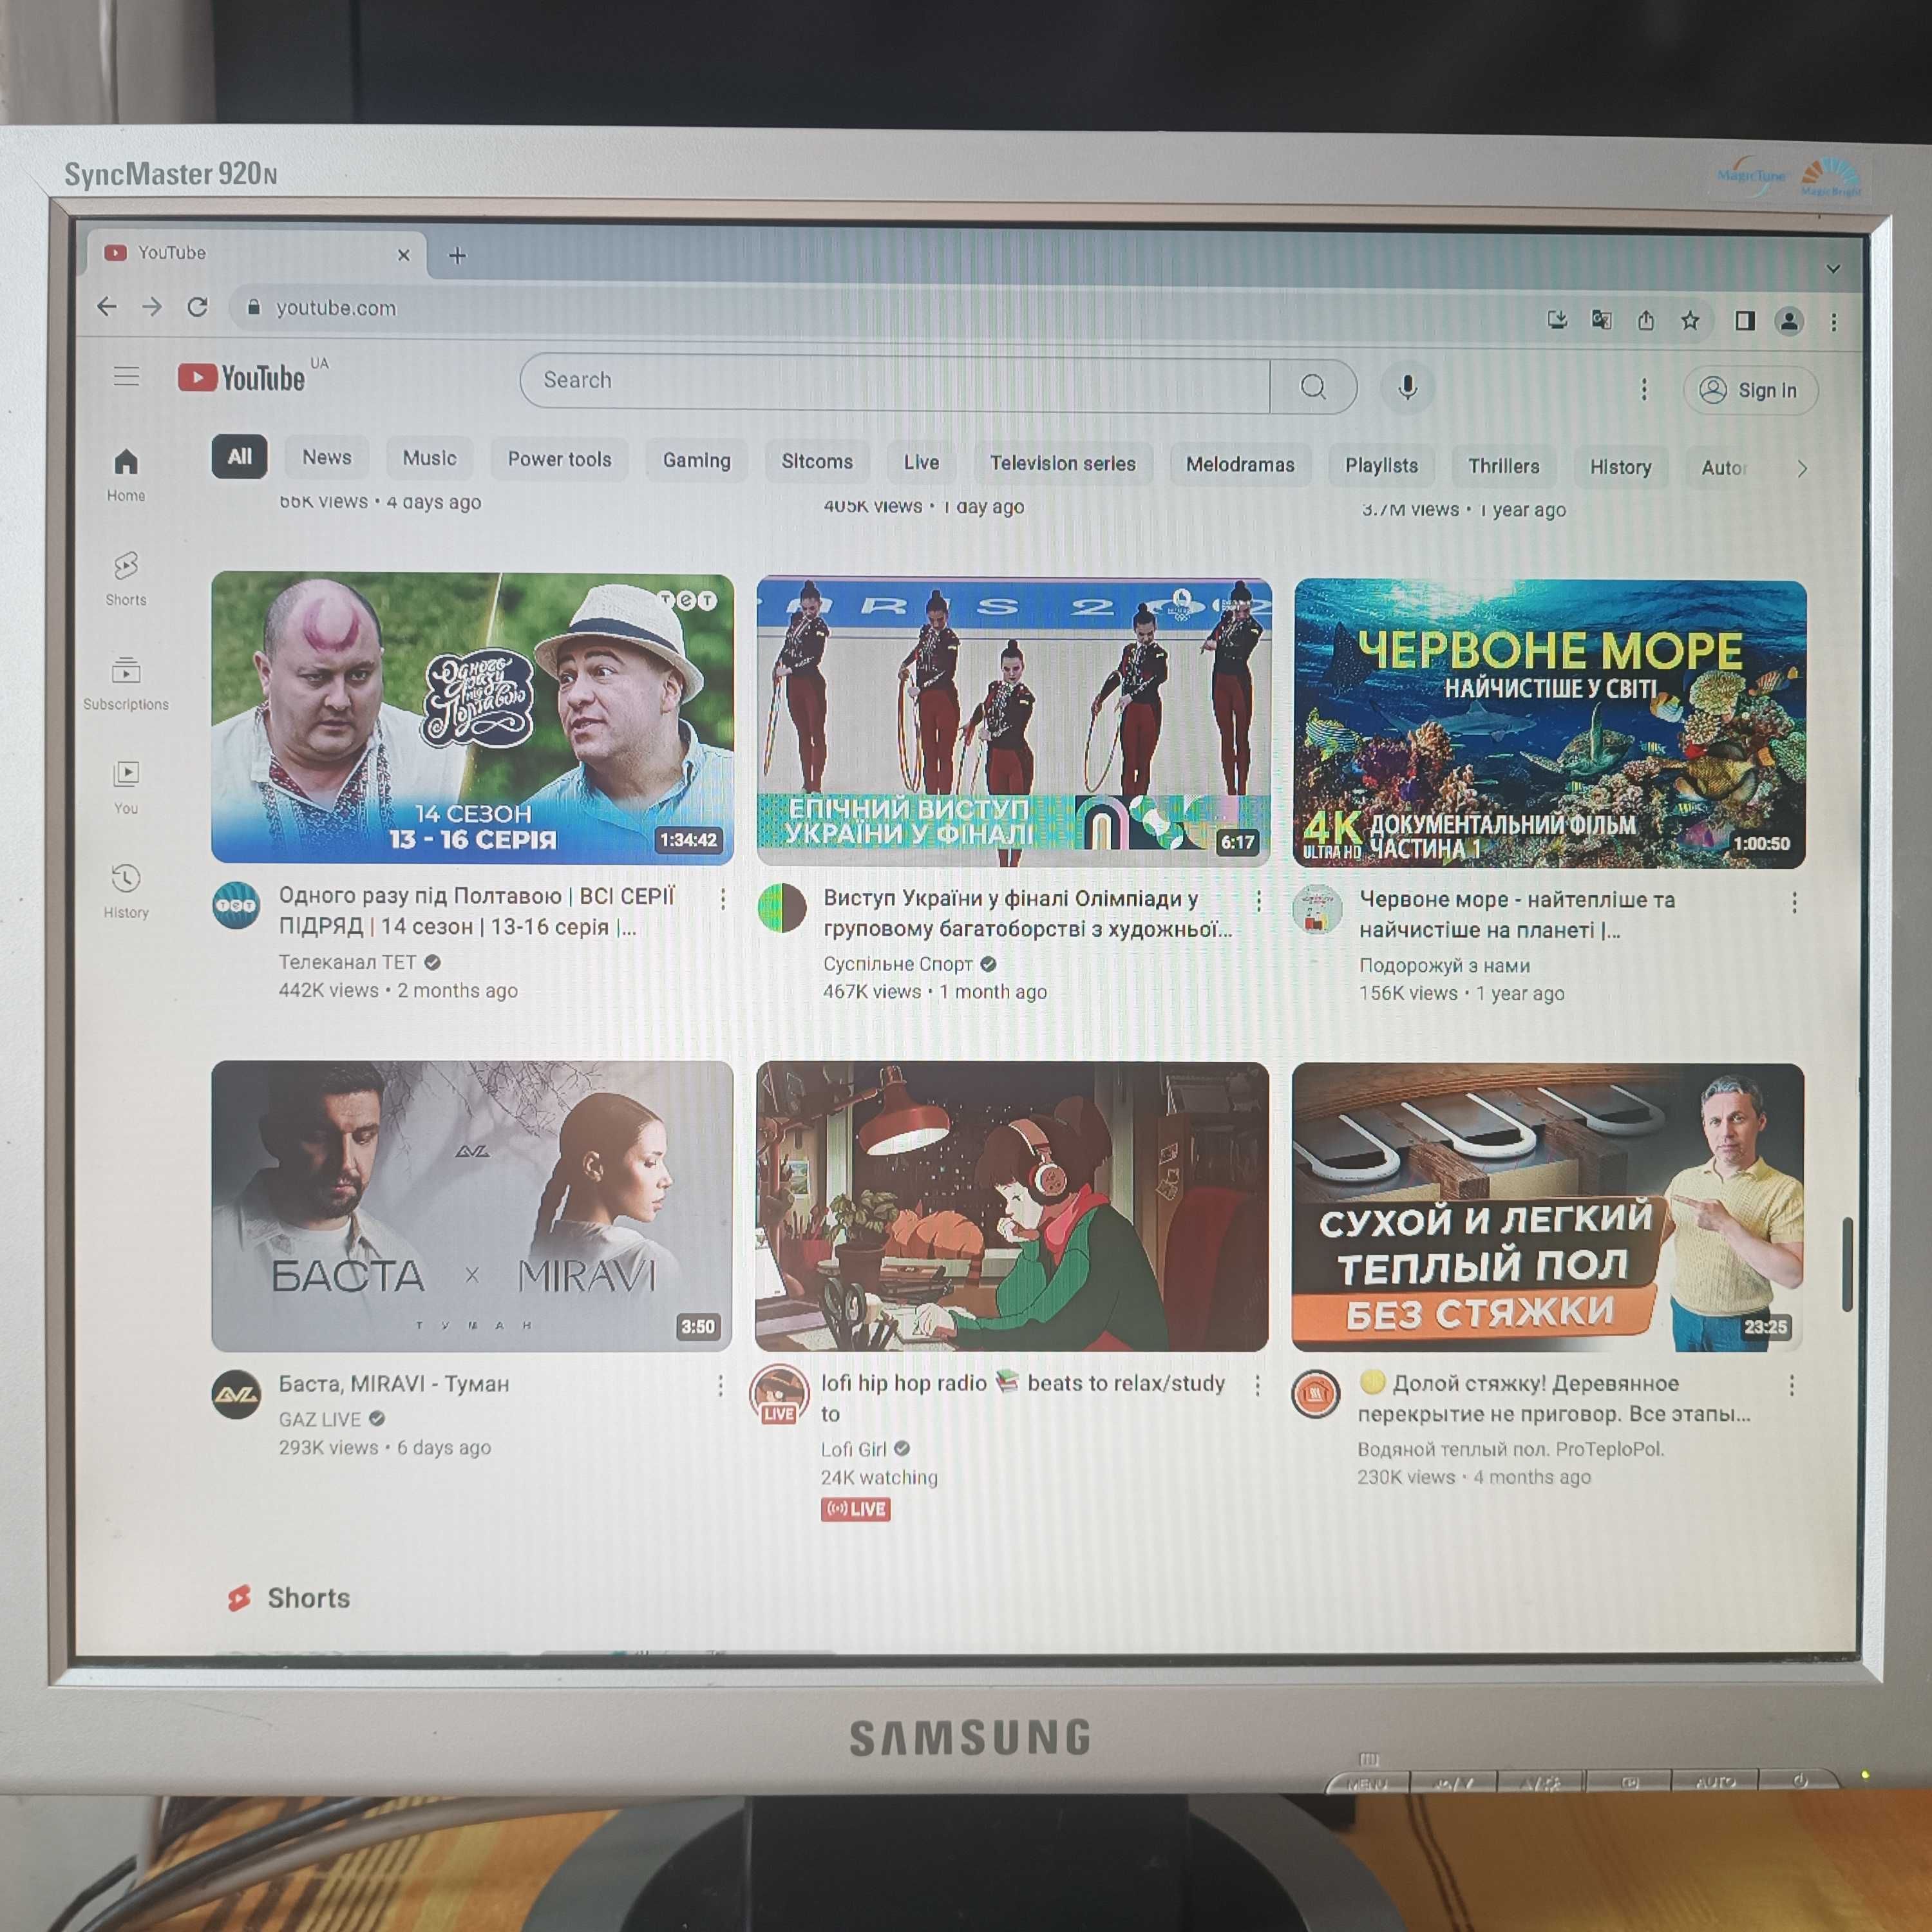Viewport: 1932px width, 1932px height.
Task: Activate voice search microphone
Action: coord(1407,387)
